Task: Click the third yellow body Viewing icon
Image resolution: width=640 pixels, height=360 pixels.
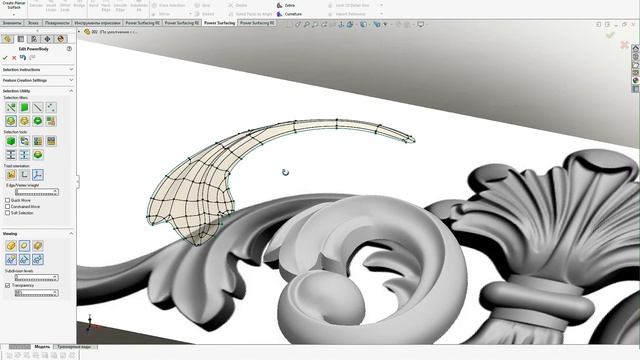Action: pos(38,246)
